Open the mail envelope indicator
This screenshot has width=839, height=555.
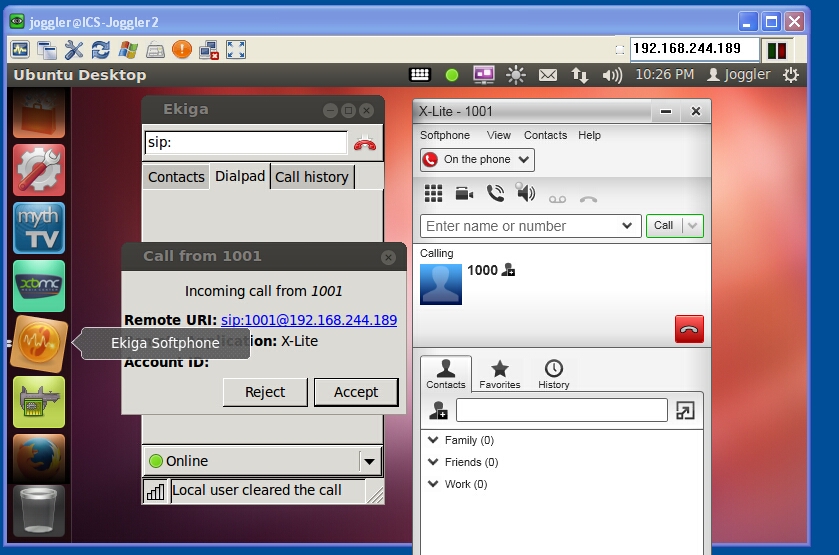click(547, 75)
